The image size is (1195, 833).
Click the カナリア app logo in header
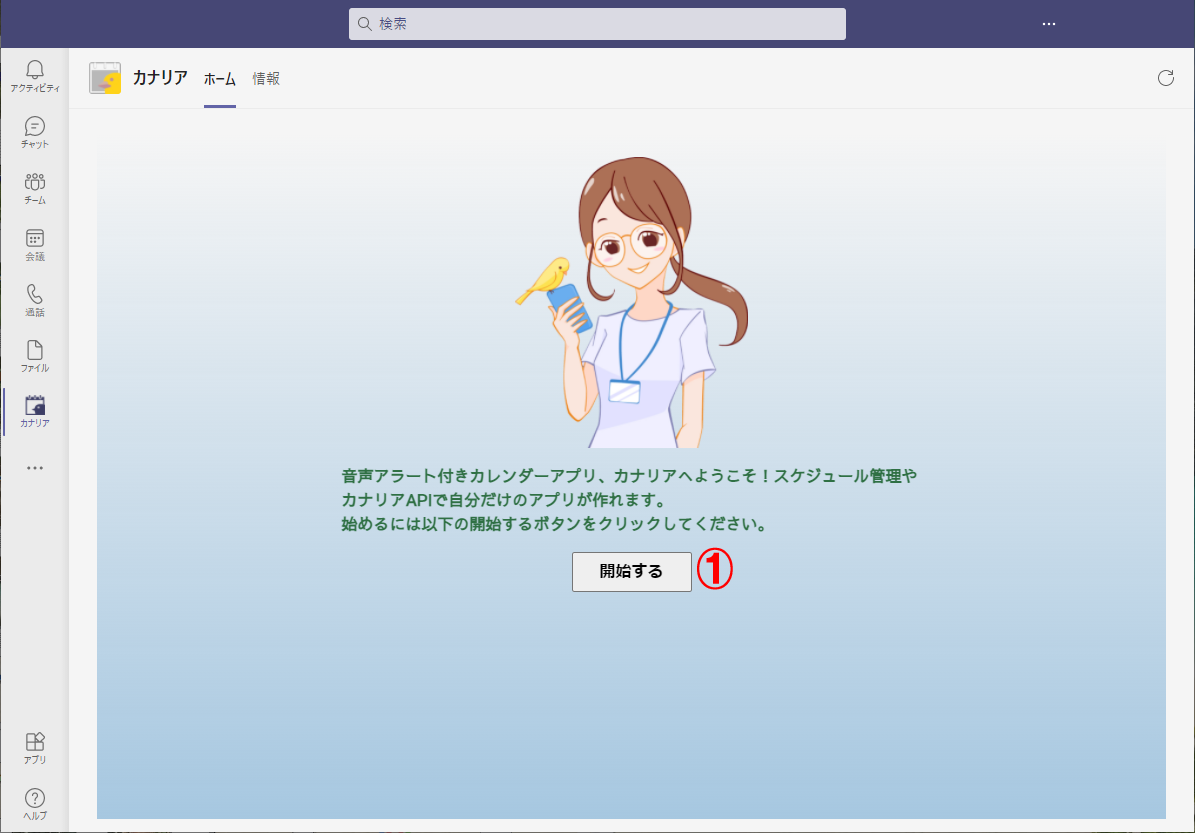point(105,78)
